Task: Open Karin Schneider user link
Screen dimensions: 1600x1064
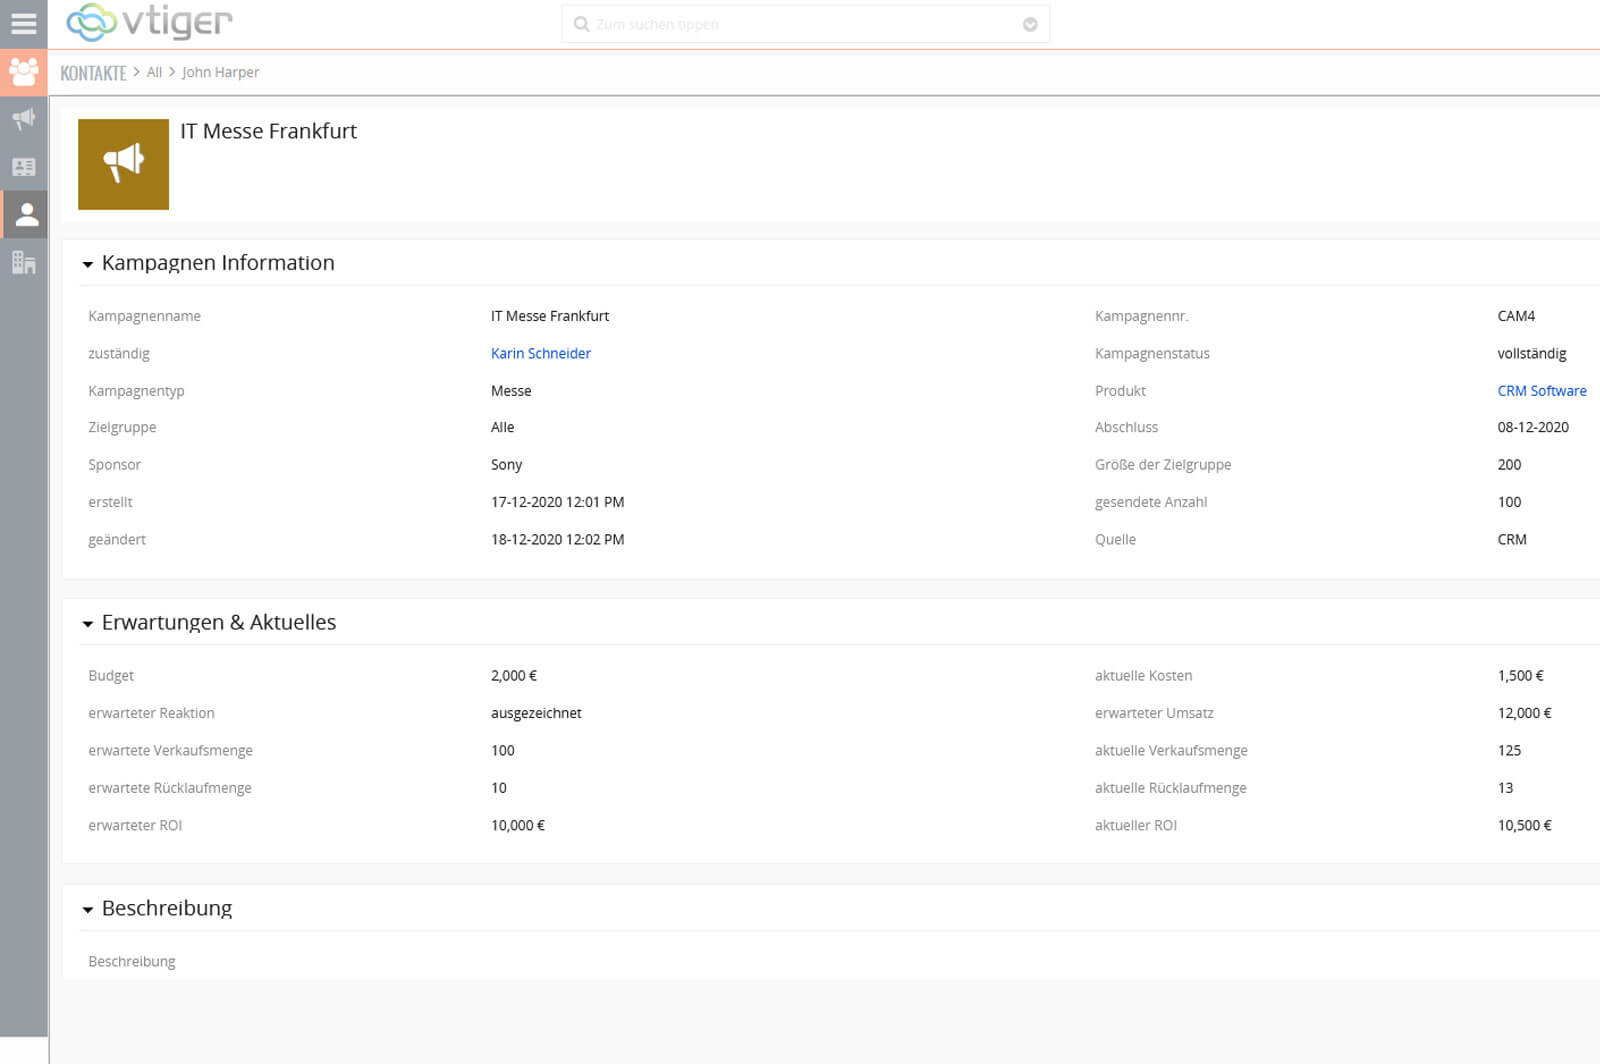Action: (540, 353)
